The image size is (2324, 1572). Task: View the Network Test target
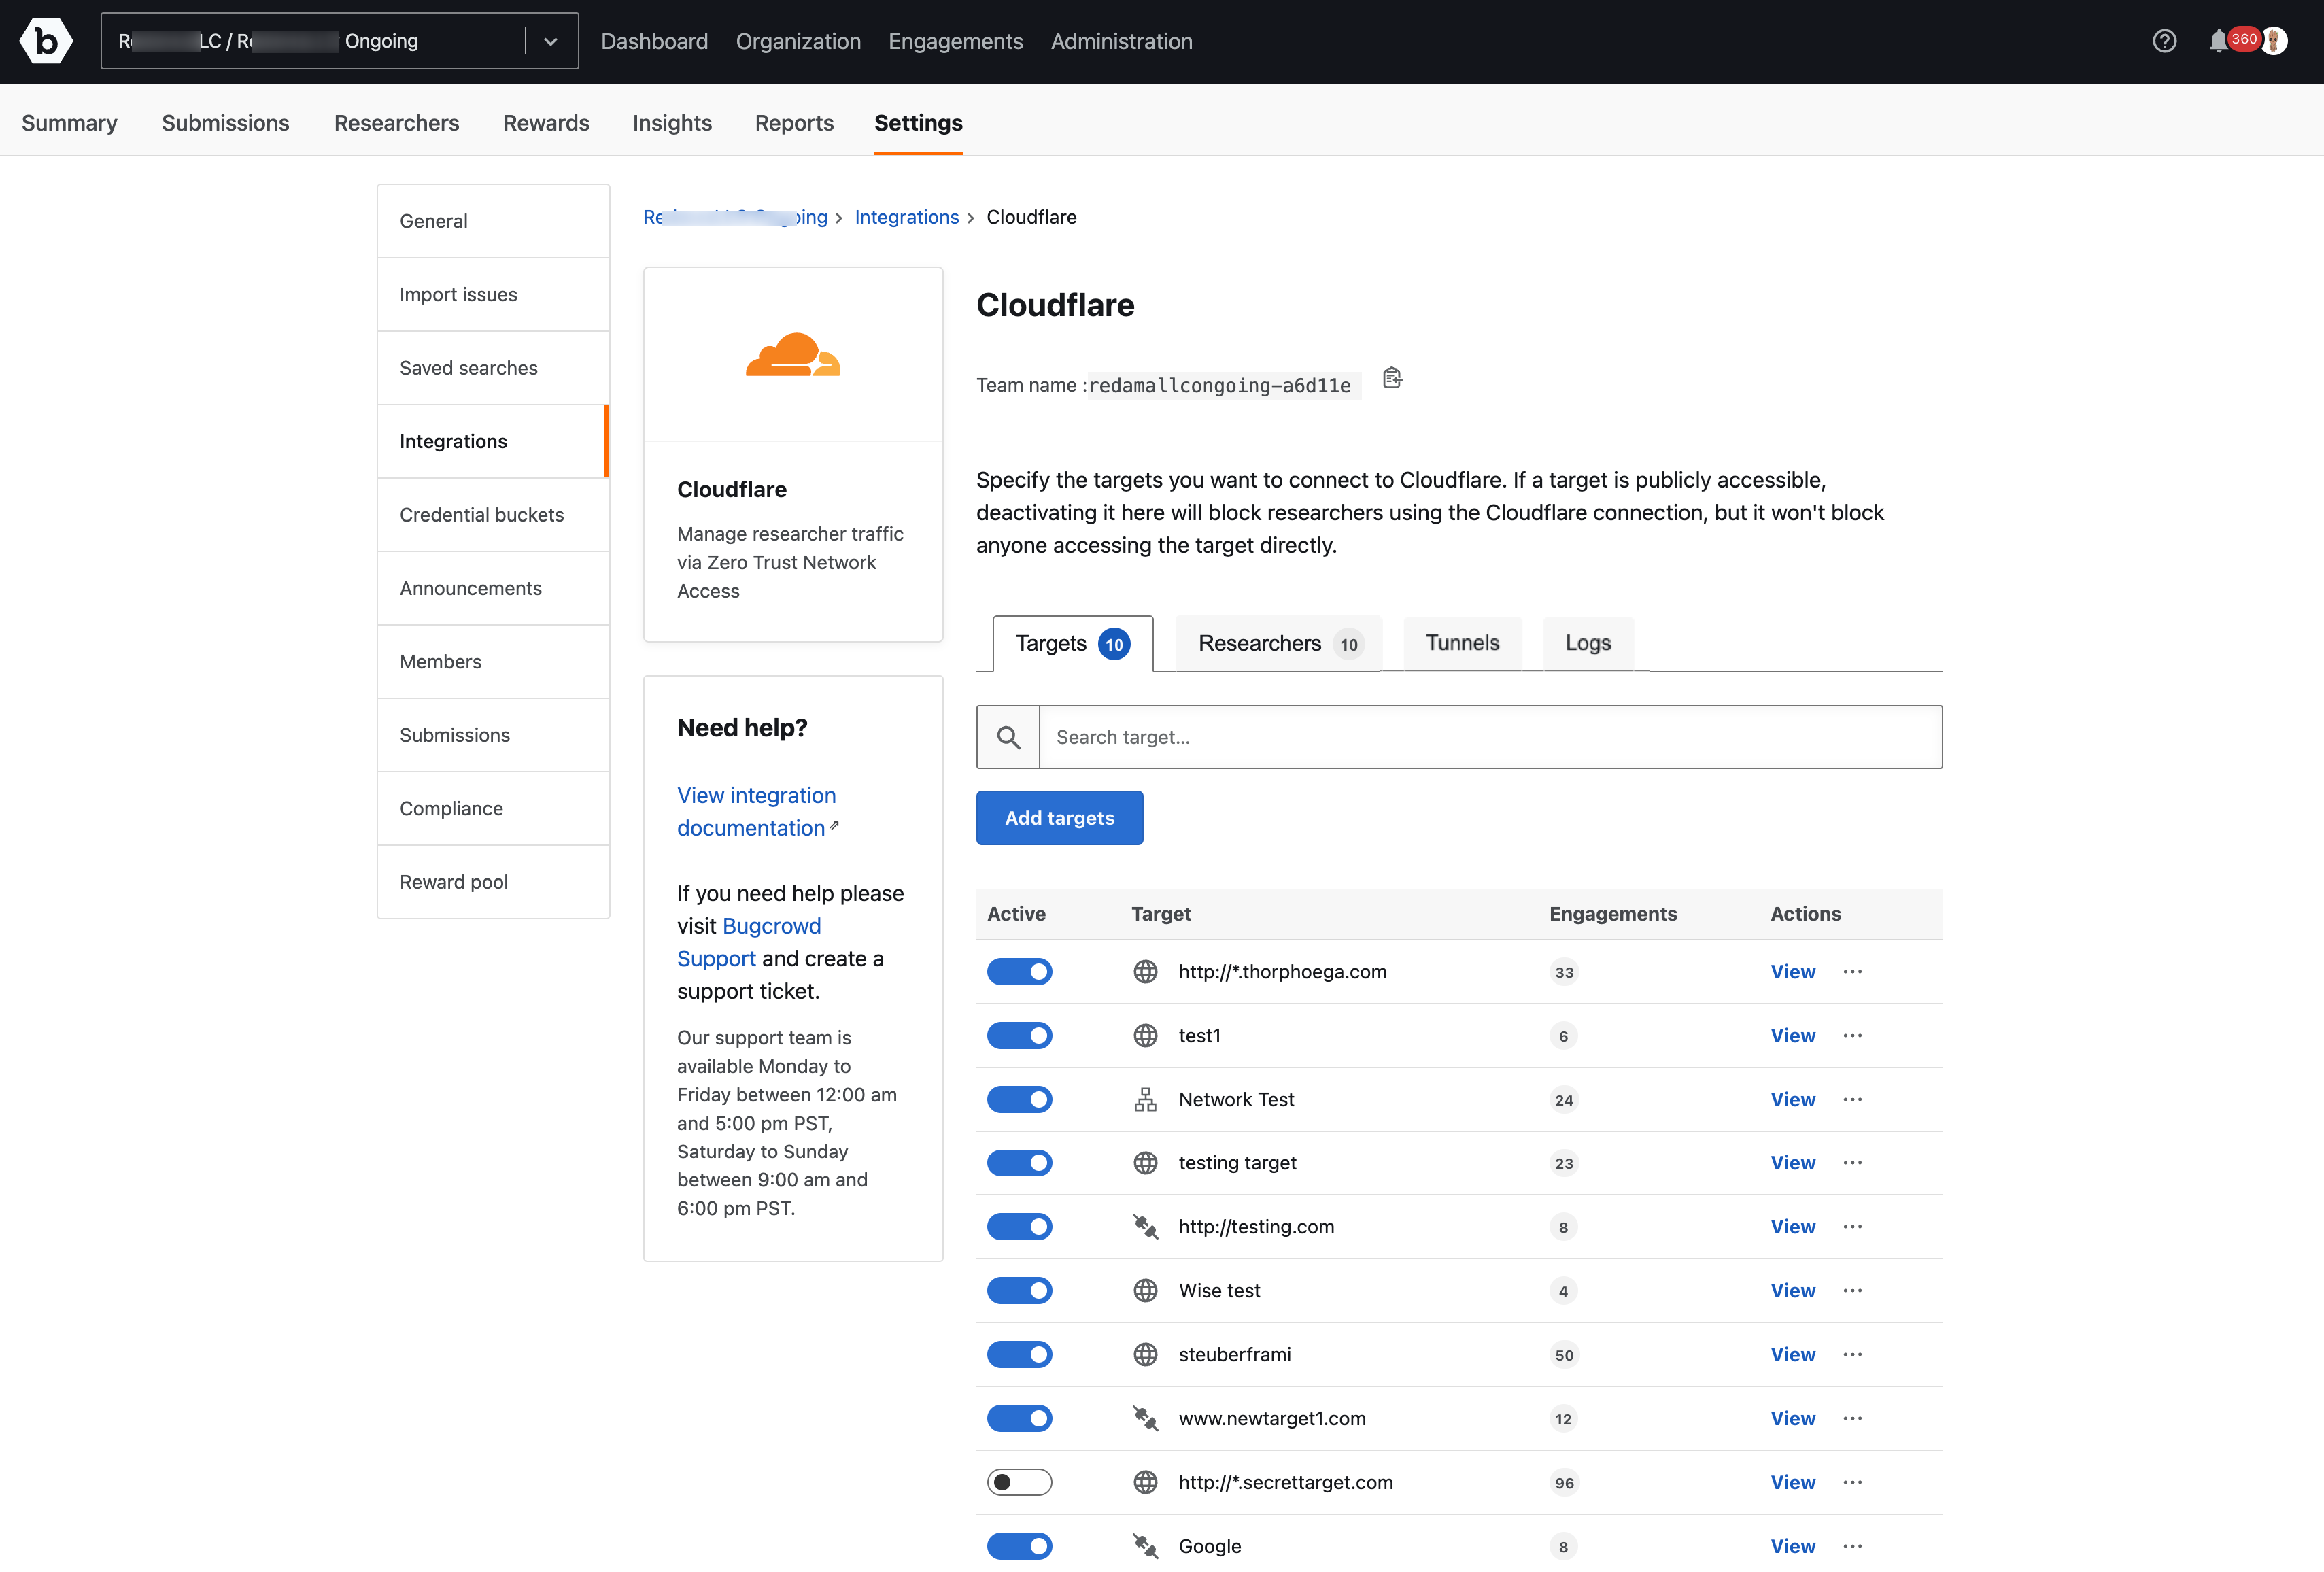point(1793,1100)
